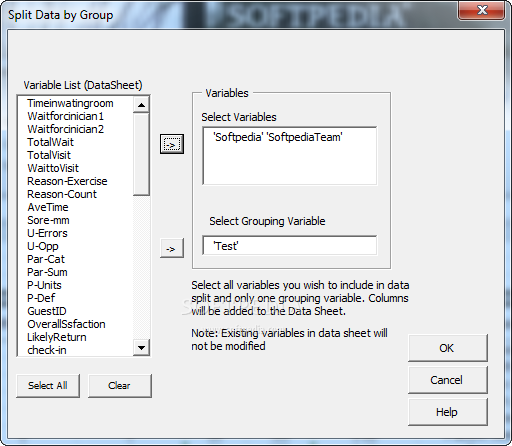Image resolution: width=512 pixels, height=446 pixels.
Task: Close the Split Data by Group window
Action: pos(482,10)
